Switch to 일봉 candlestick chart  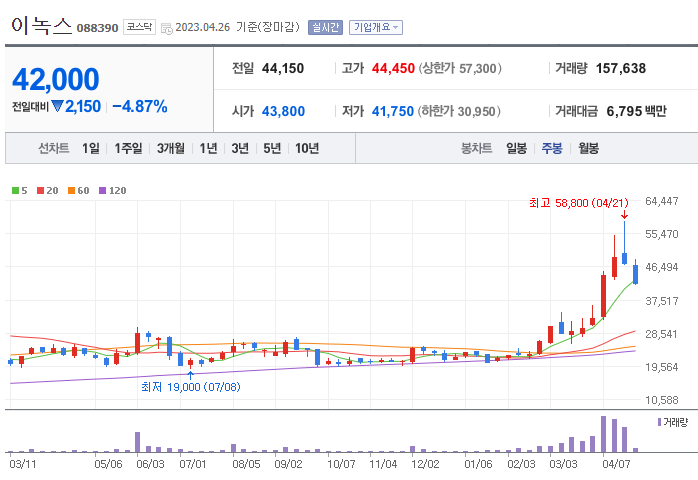click(516, 148)
